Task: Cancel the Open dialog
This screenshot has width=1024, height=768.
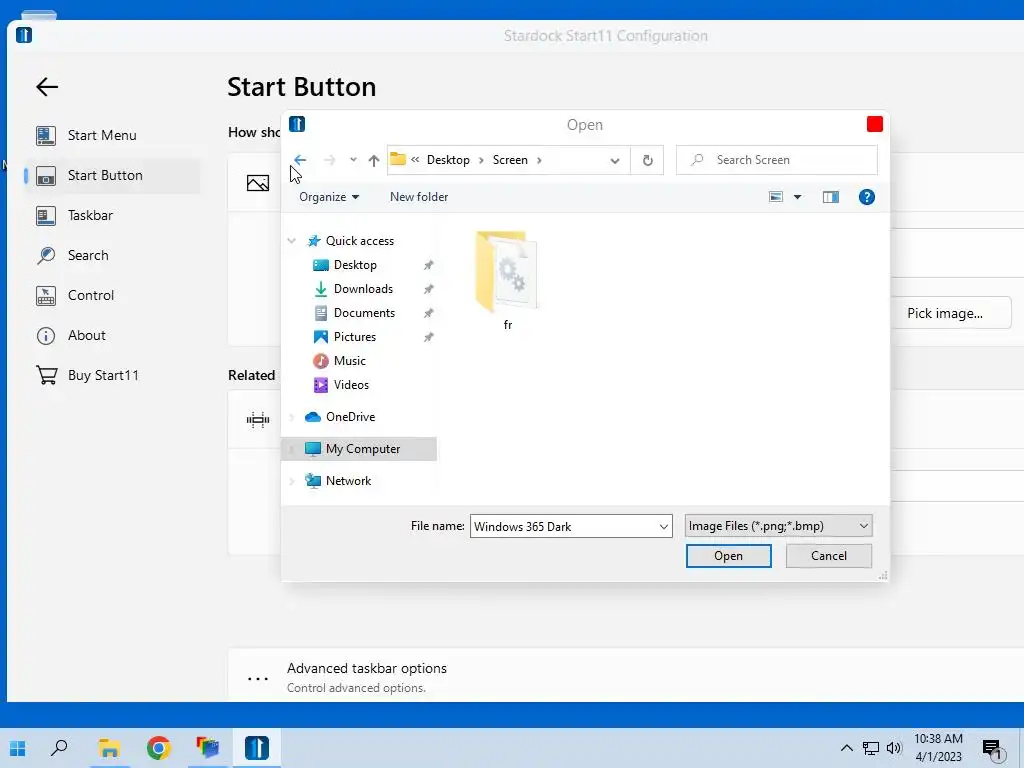Action: [x=829, y=556]
